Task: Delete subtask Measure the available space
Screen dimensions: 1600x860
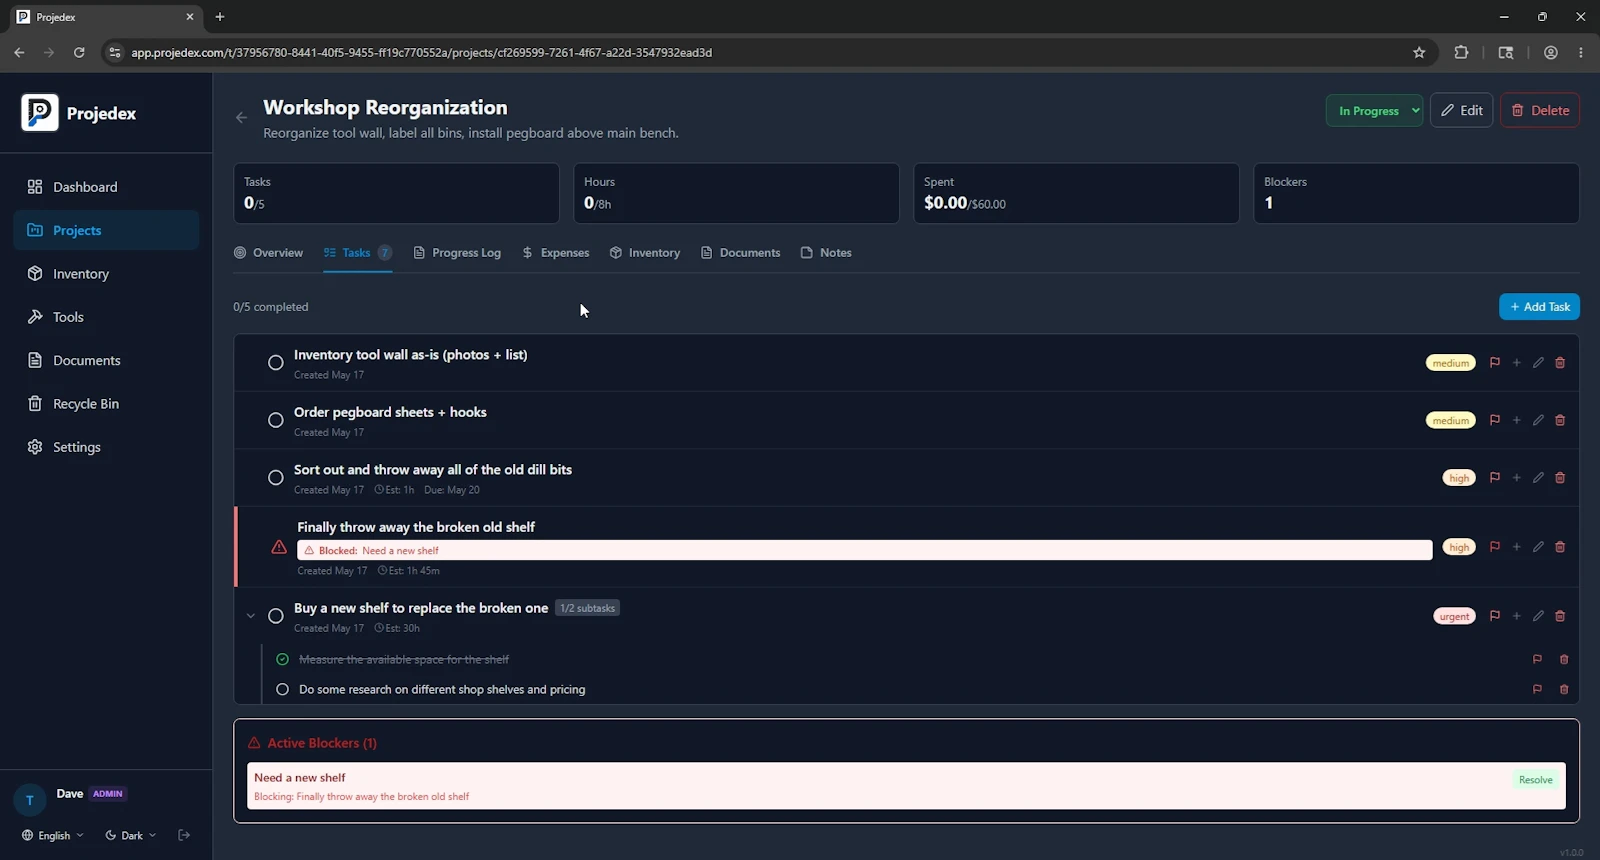Action: click(1564, 660)
